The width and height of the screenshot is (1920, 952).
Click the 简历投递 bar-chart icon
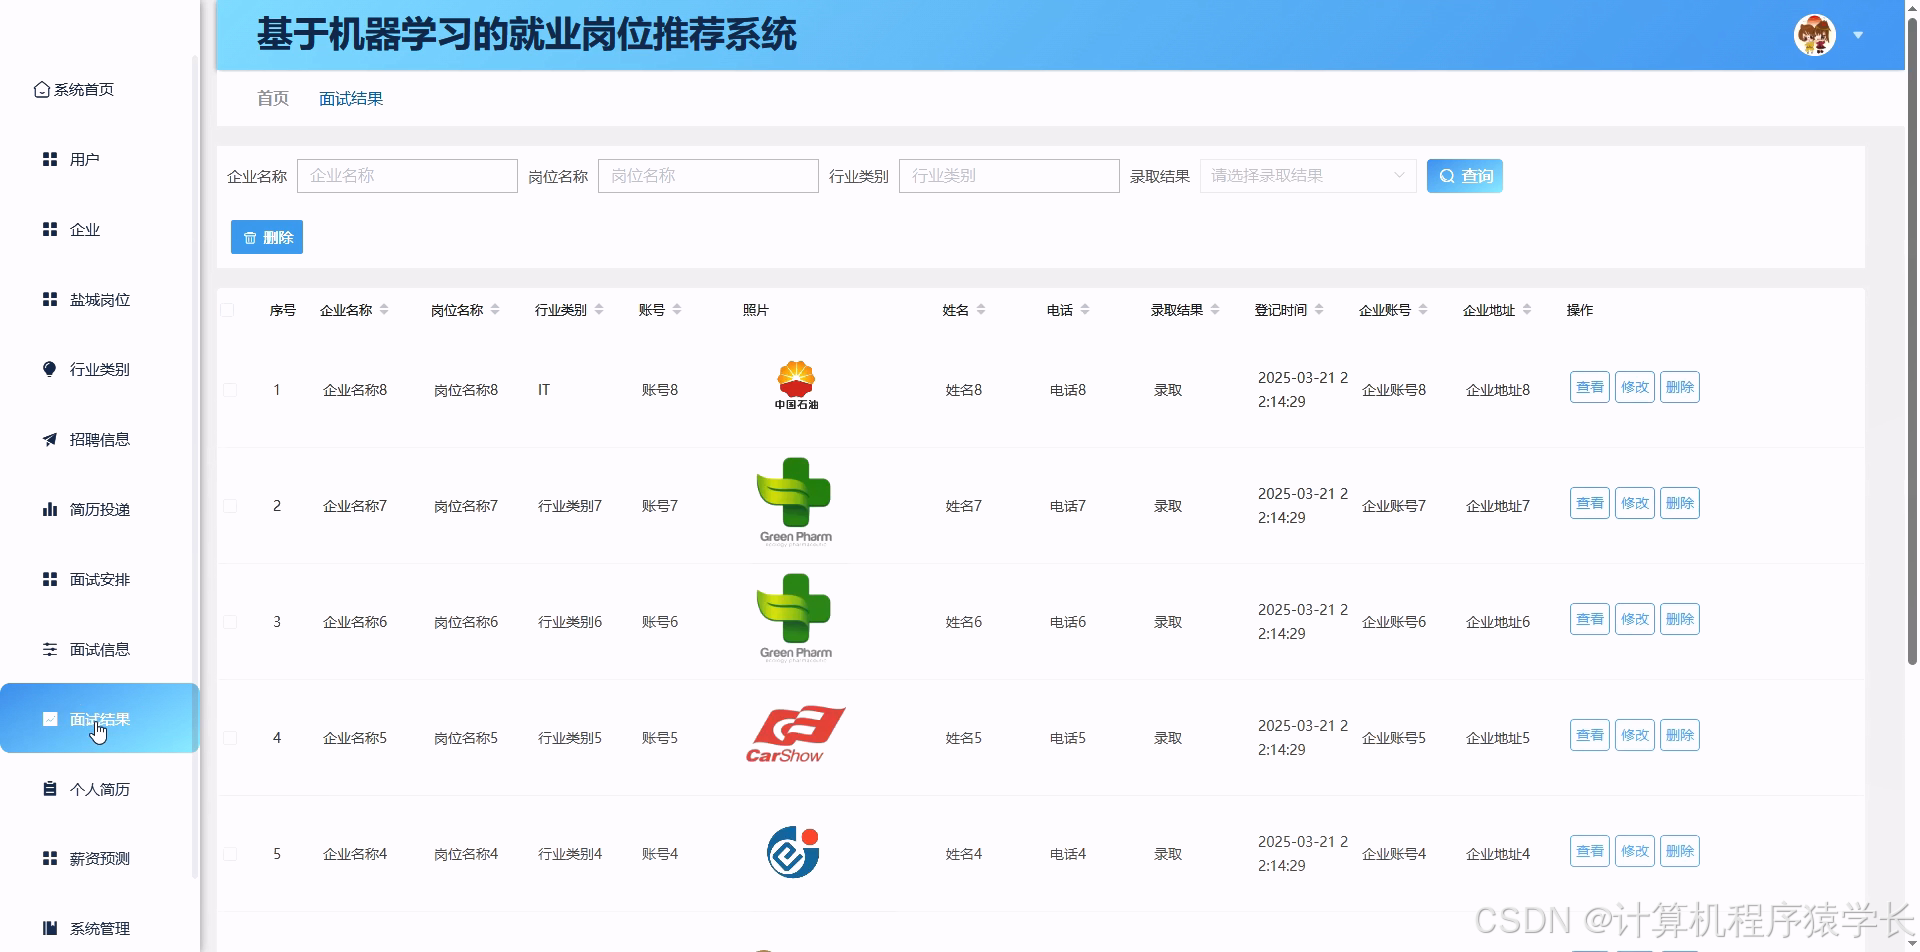[x=50, y=508]
